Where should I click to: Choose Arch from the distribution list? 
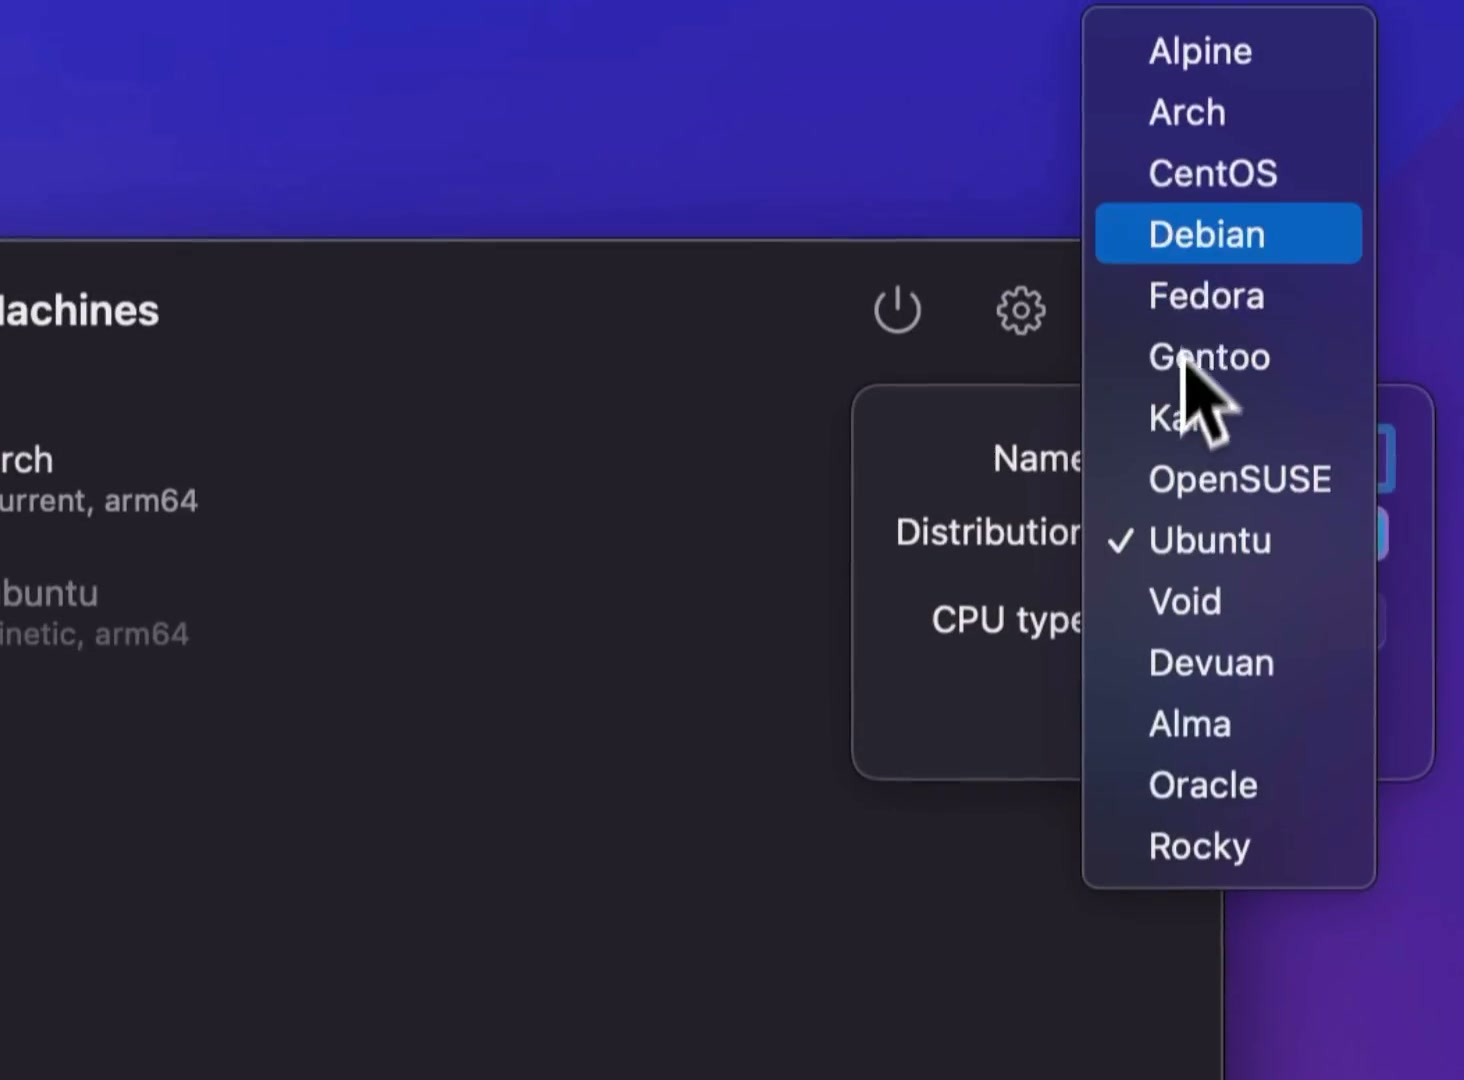(x=1228, y=112)
